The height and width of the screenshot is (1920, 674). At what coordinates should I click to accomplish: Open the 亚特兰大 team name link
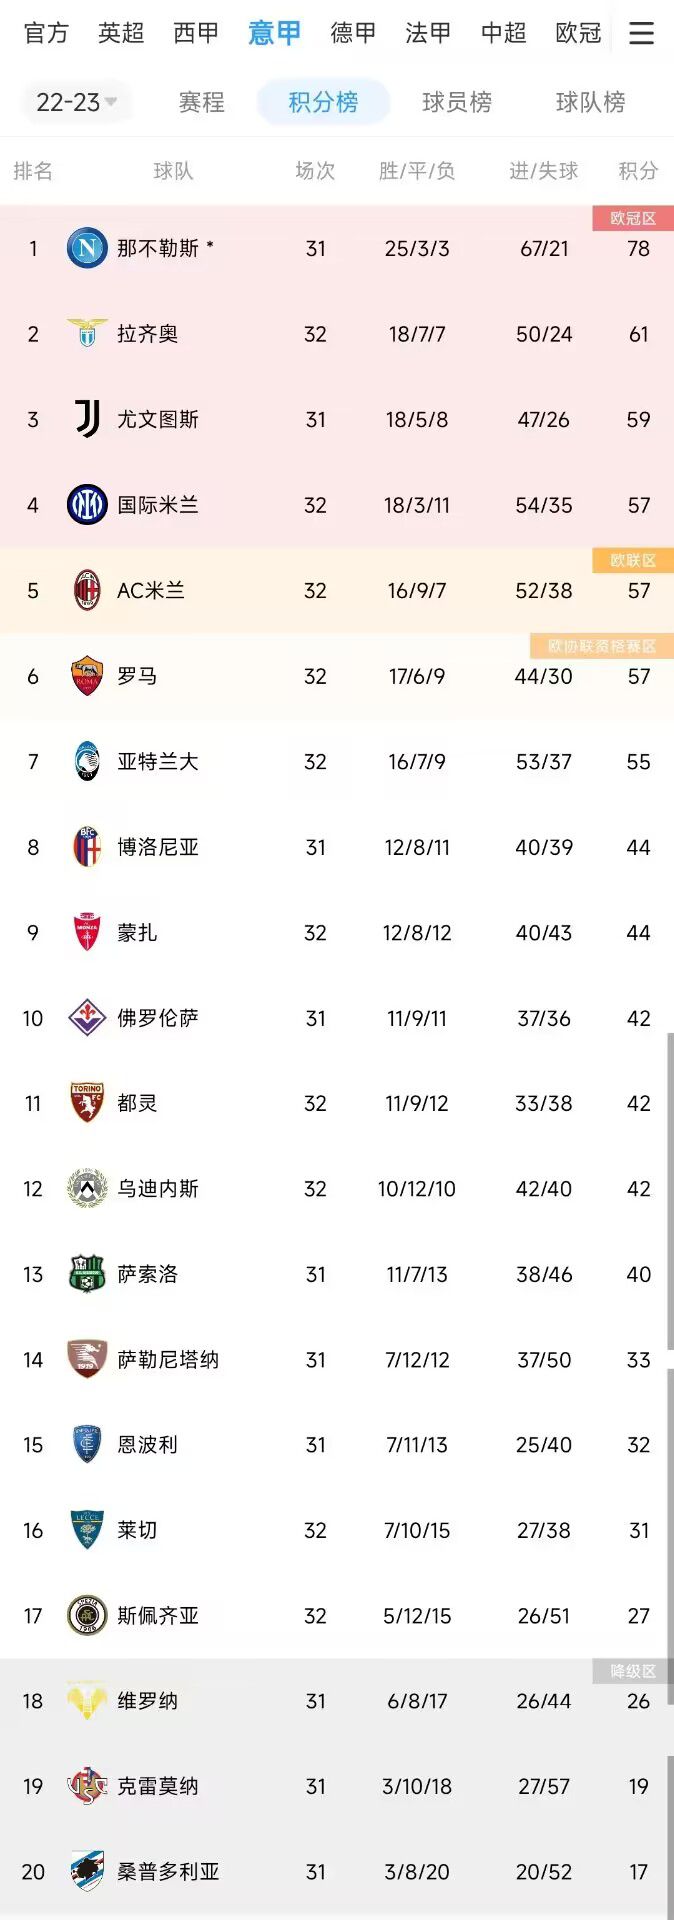click(x=158, y=762)
